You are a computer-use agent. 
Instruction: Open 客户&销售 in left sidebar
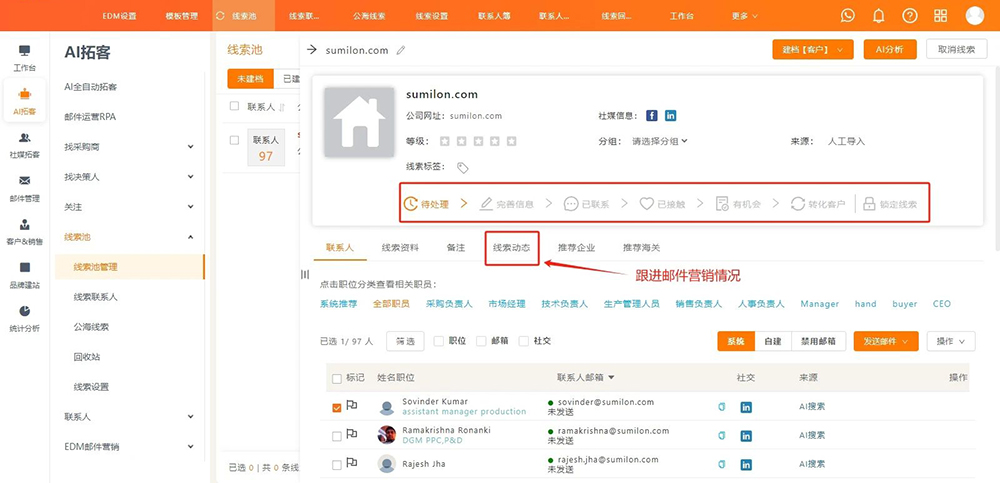24,232
